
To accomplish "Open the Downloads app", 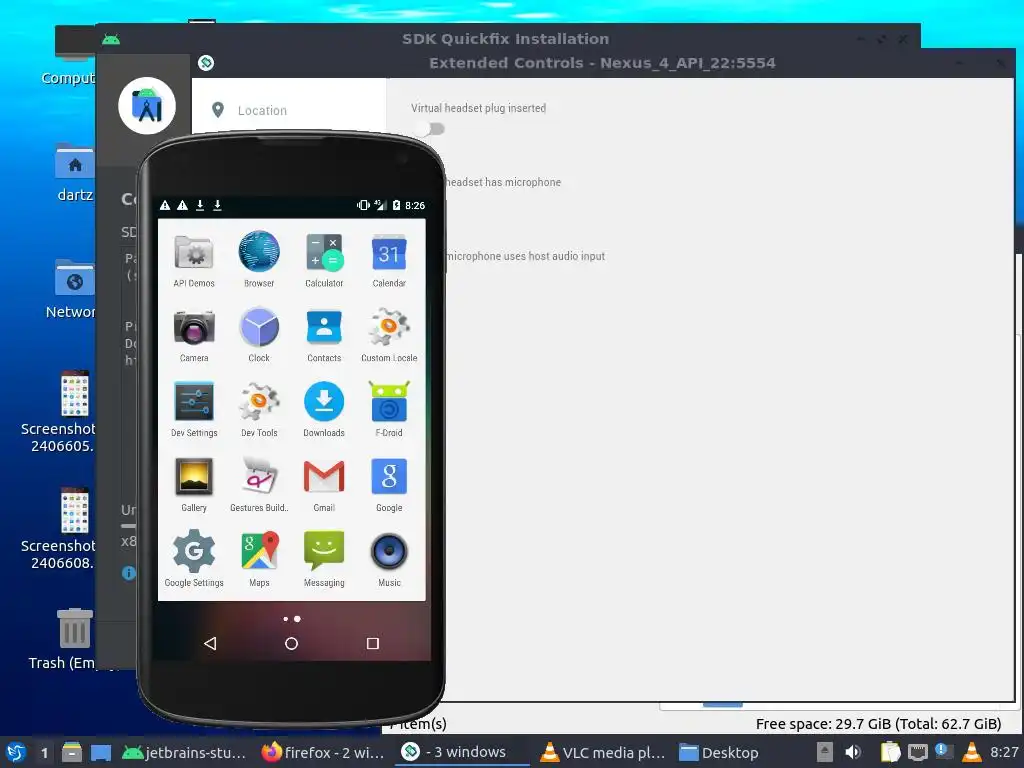I will point(324,409).
